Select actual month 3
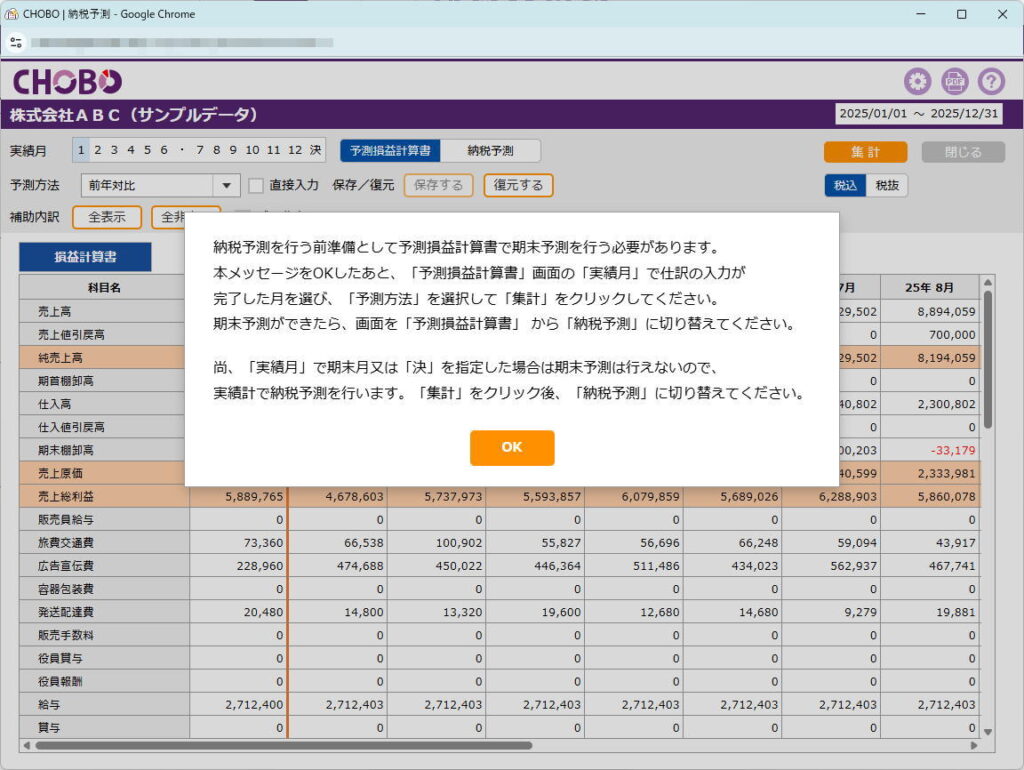1024x770 pixels. pyautogui.click(x=114, y=150)
